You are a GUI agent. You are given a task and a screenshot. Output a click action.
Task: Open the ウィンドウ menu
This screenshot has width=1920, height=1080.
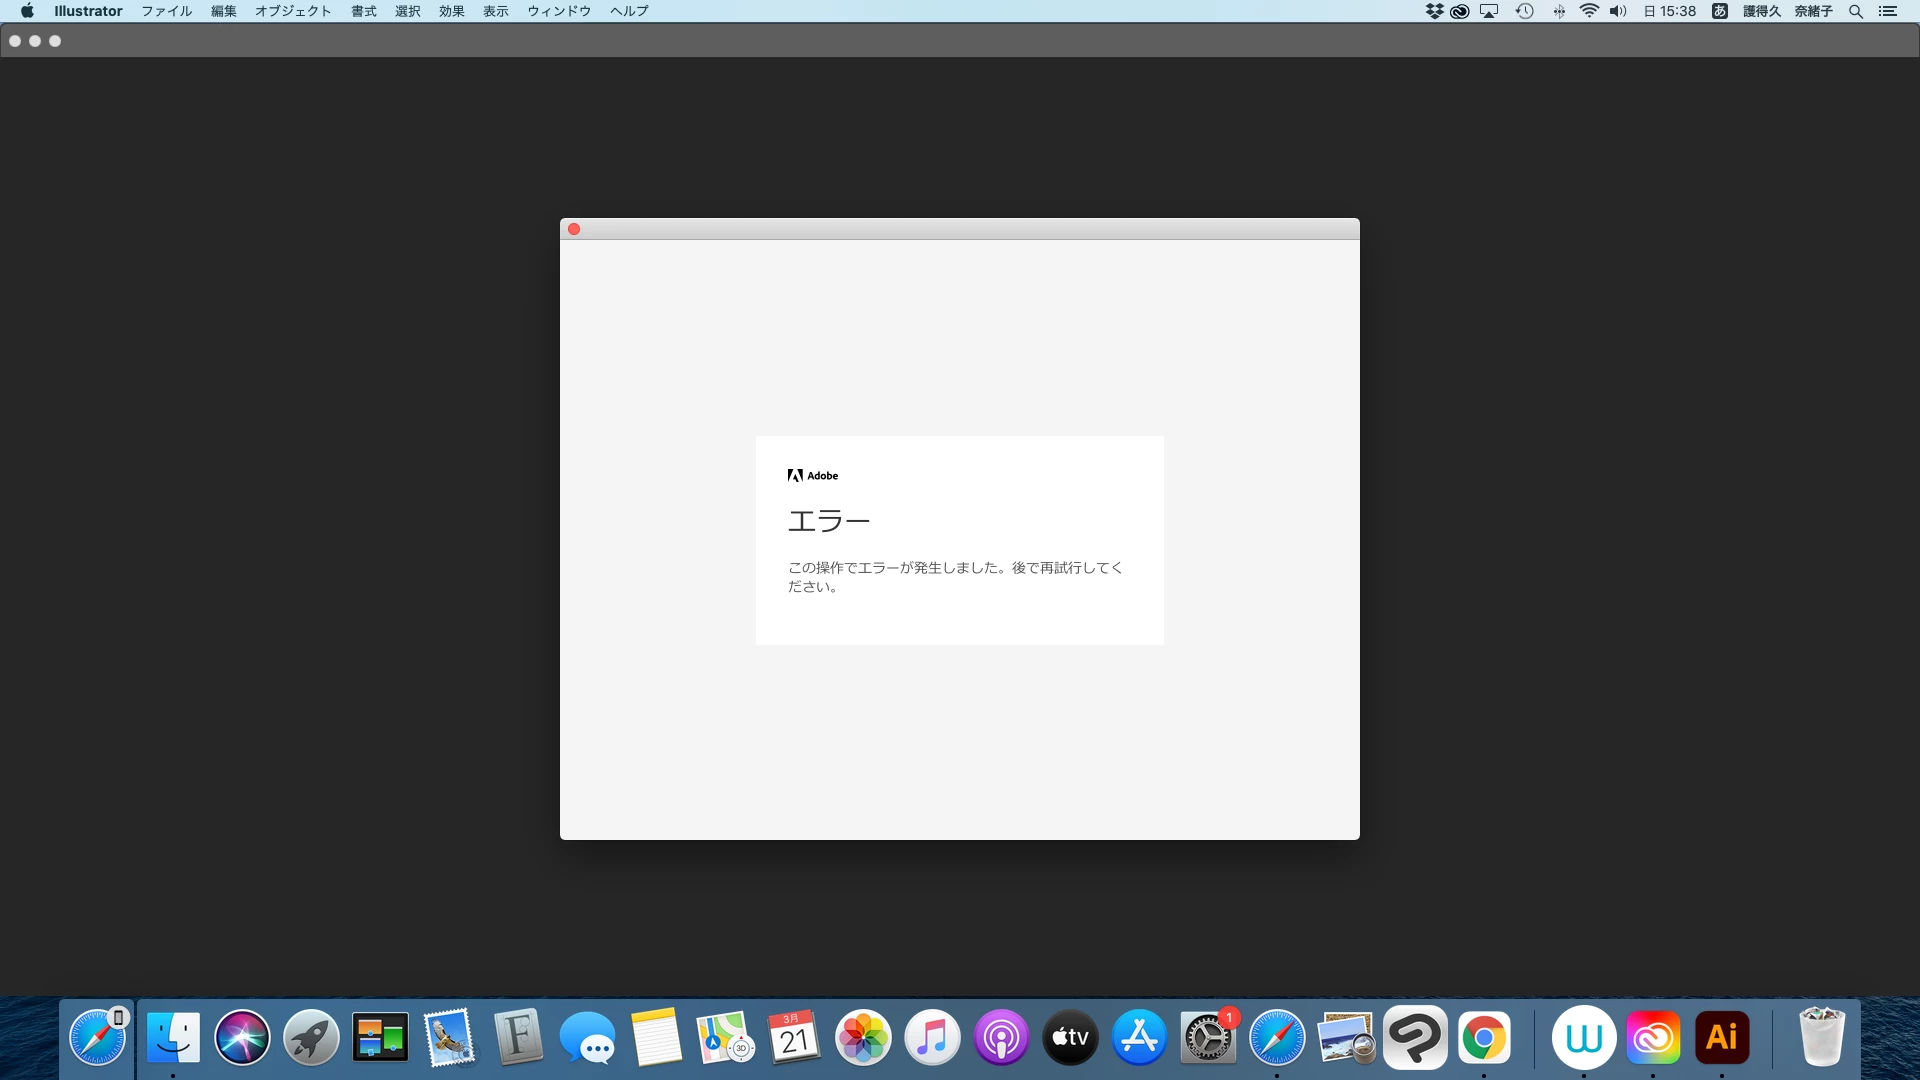[x=559, y=11]
